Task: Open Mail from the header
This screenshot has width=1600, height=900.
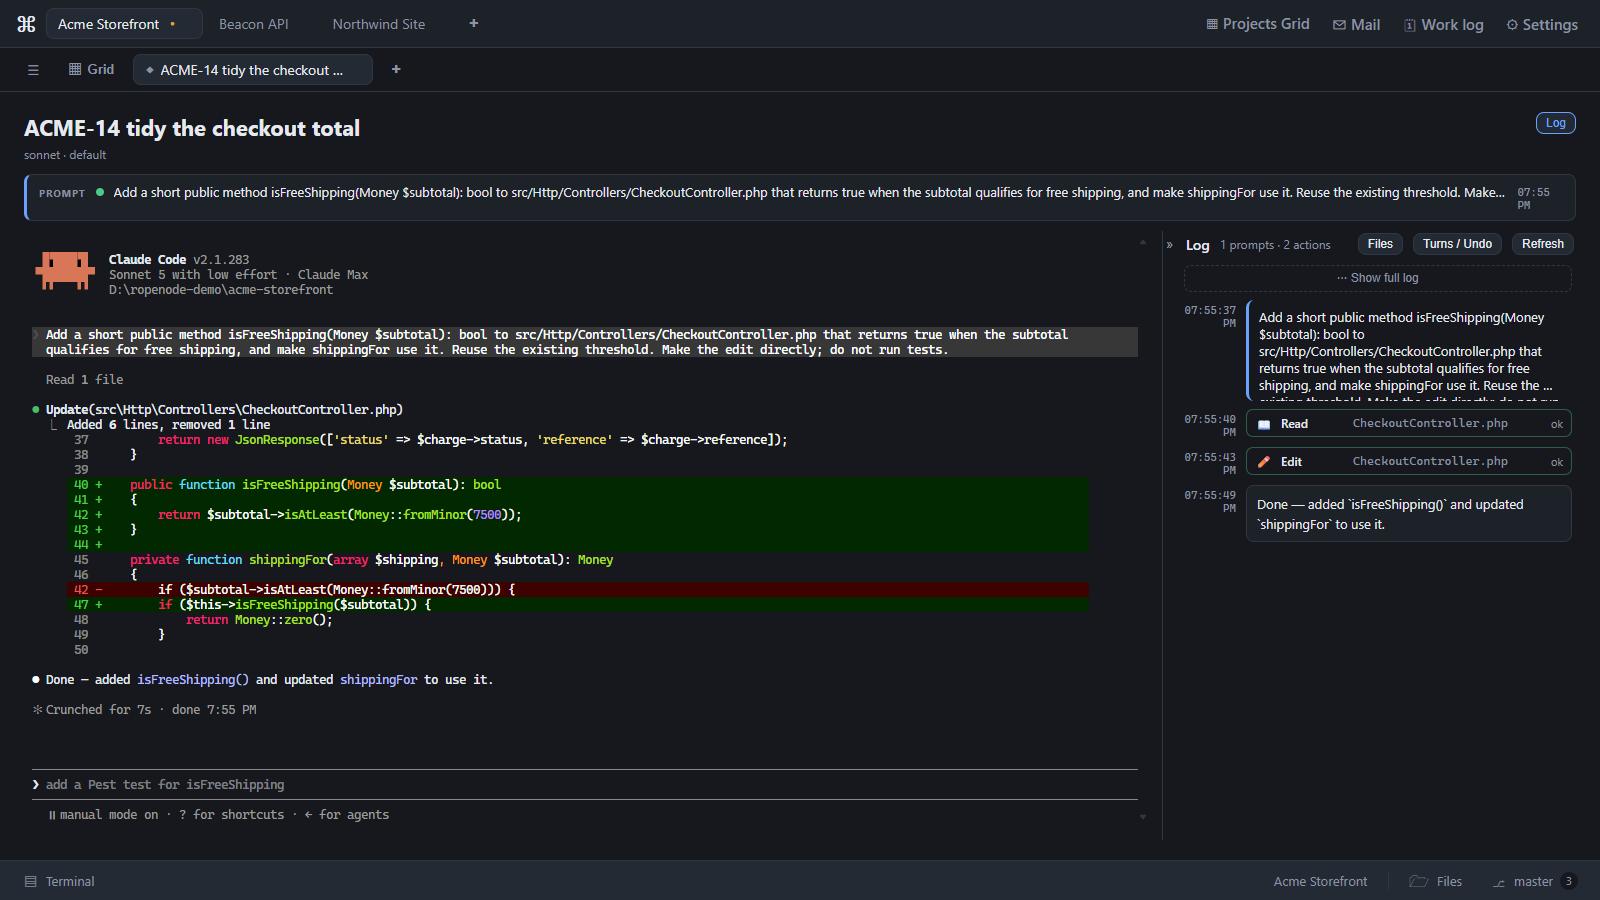Action: pos(1356,25)
